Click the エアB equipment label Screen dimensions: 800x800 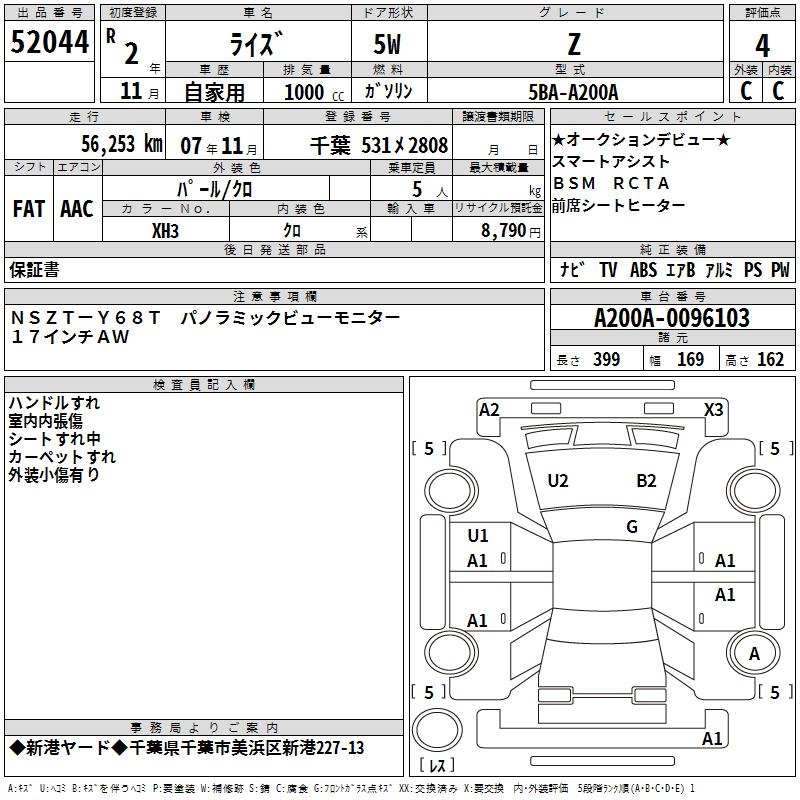point(681,269)
